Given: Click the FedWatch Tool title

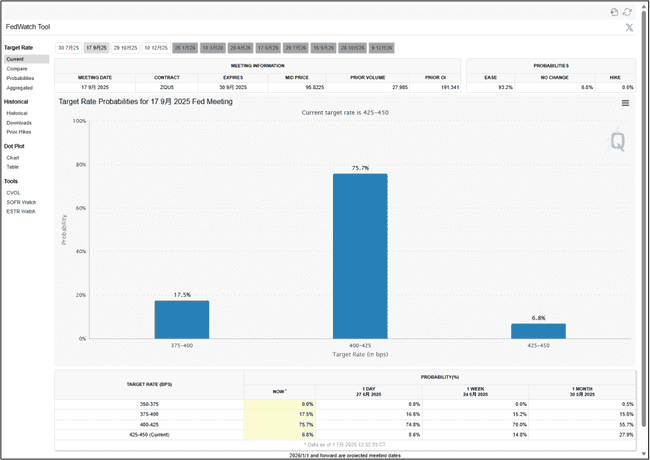Looking at the screenshot, I should [28, 27].
